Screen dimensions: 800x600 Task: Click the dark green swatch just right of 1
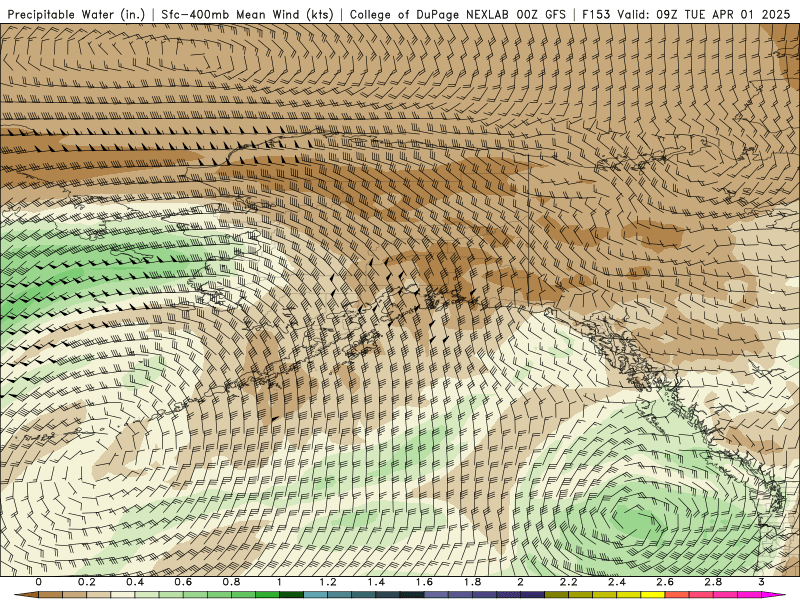tap(291, 595)
